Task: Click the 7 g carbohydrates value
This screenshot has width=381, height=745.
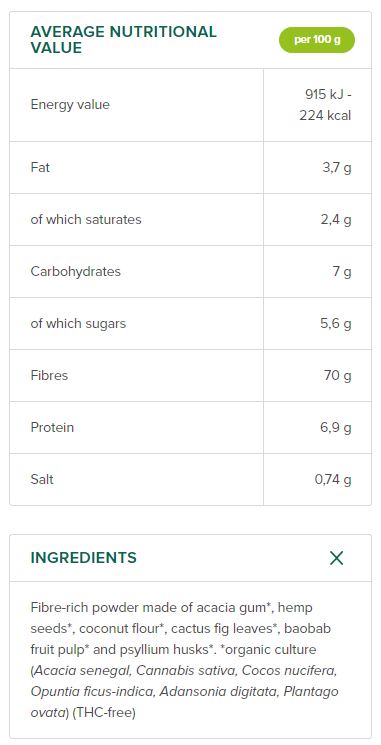Action: pyautogui.click(x=343, y=272)
